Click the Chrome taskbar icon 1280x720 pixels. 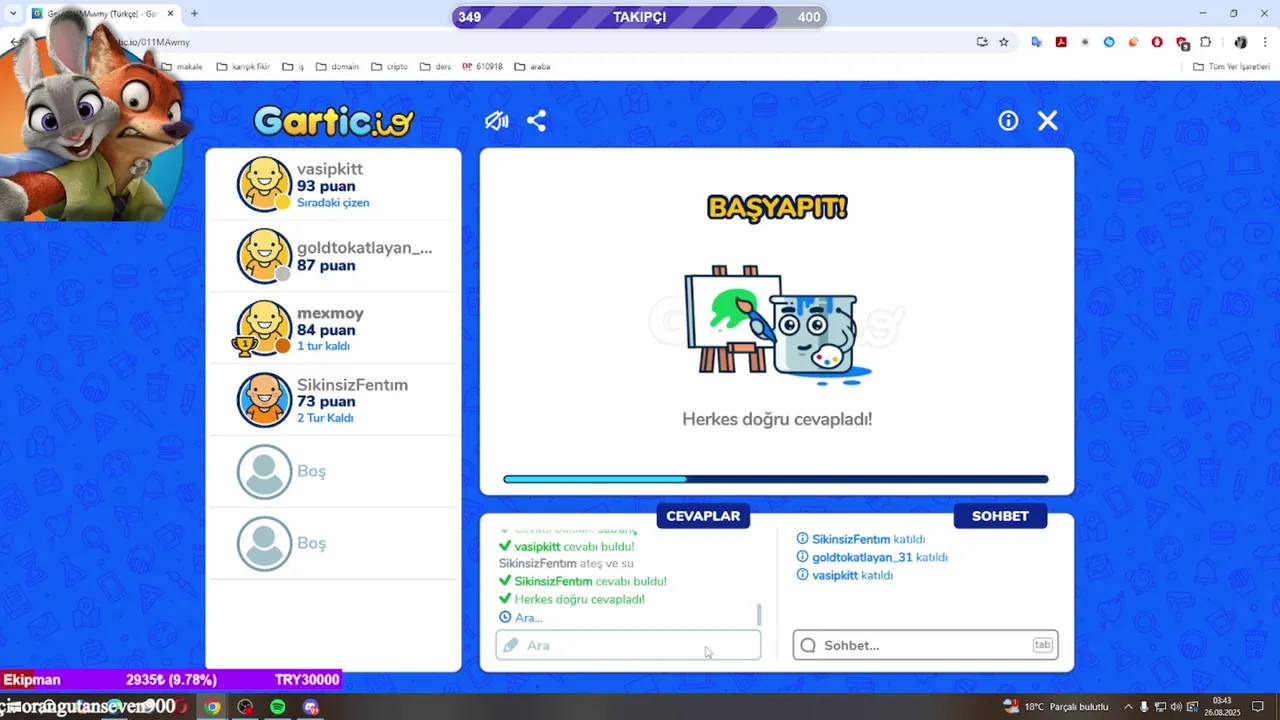point(212,707)
